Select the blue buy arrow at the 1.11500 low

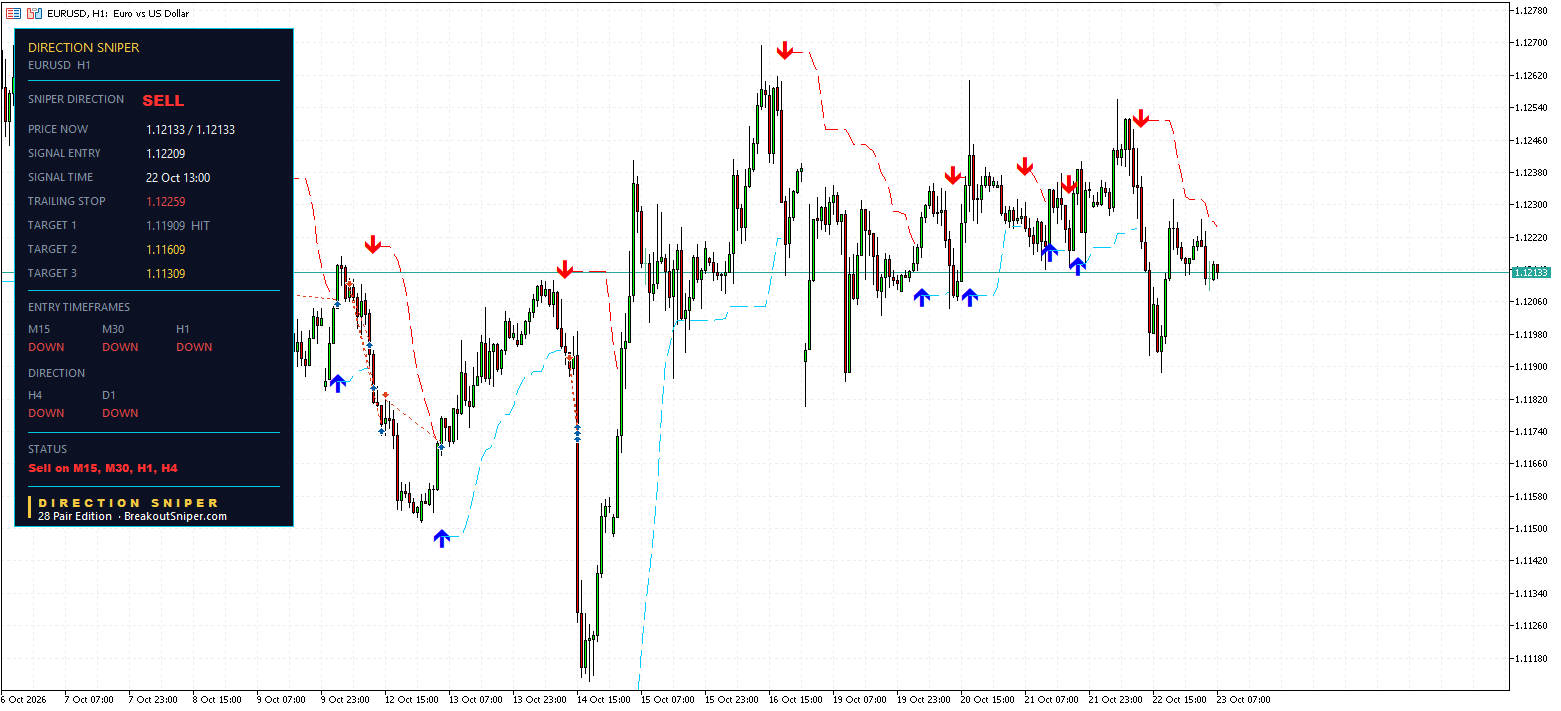442,539
